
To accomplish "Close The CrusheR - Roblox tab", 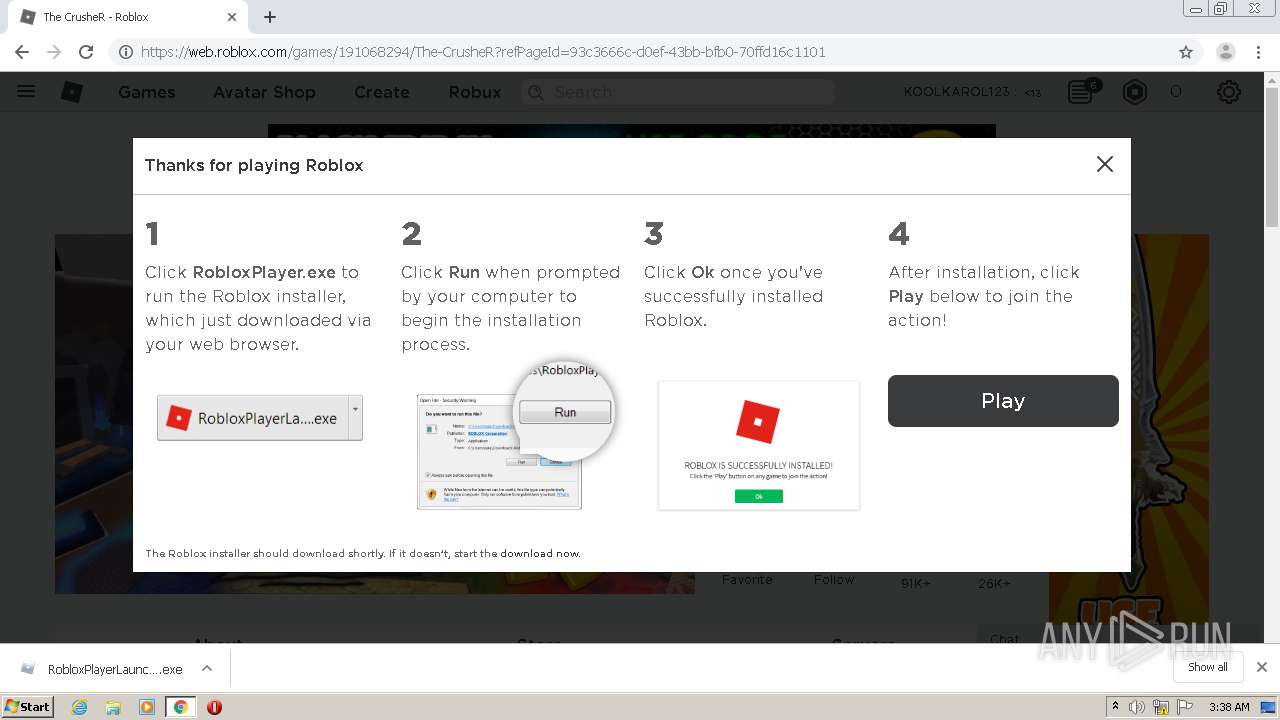I will point(232,17).
